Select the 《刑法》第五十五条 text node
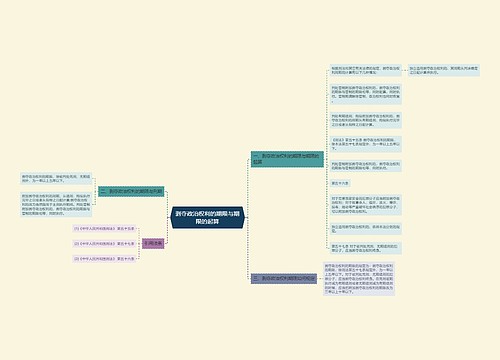This screenshot has width=500, height=360. [365, 144]
